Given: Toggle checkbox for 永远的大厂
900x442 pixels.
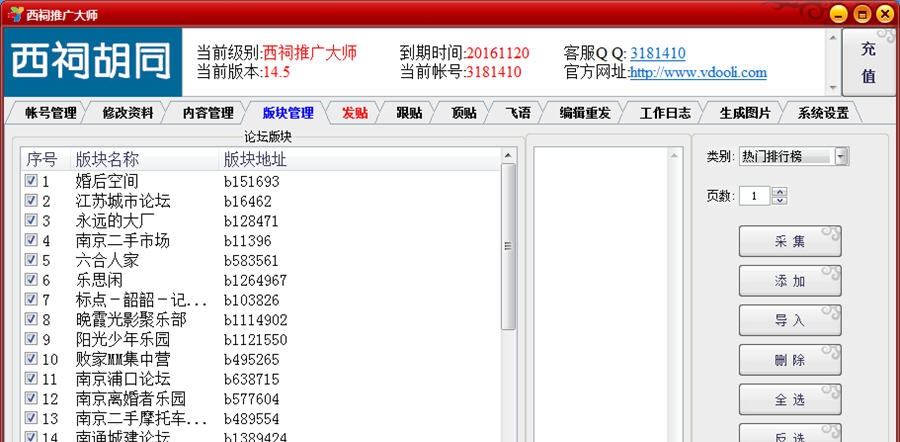Looking at the screenshot, I should (31, 220).
